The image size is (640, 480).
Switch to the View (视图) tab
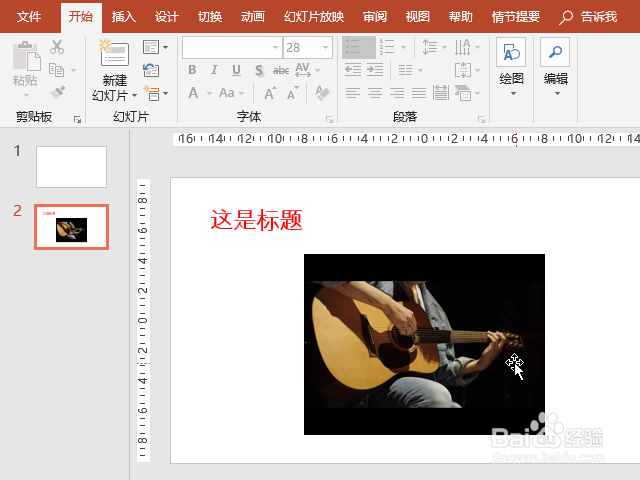(418, 17)
